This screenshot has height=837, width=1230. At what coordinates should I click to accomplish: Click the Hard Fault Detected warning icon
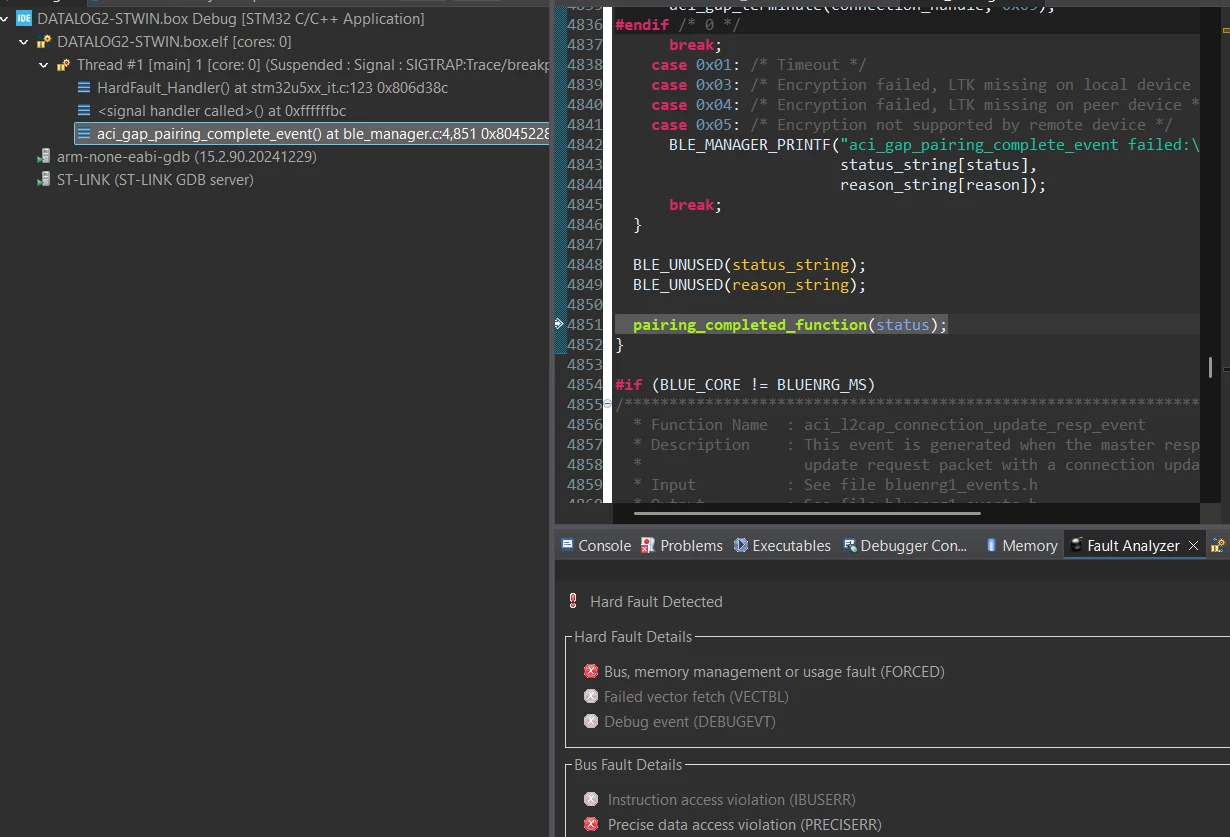(573, 602)
